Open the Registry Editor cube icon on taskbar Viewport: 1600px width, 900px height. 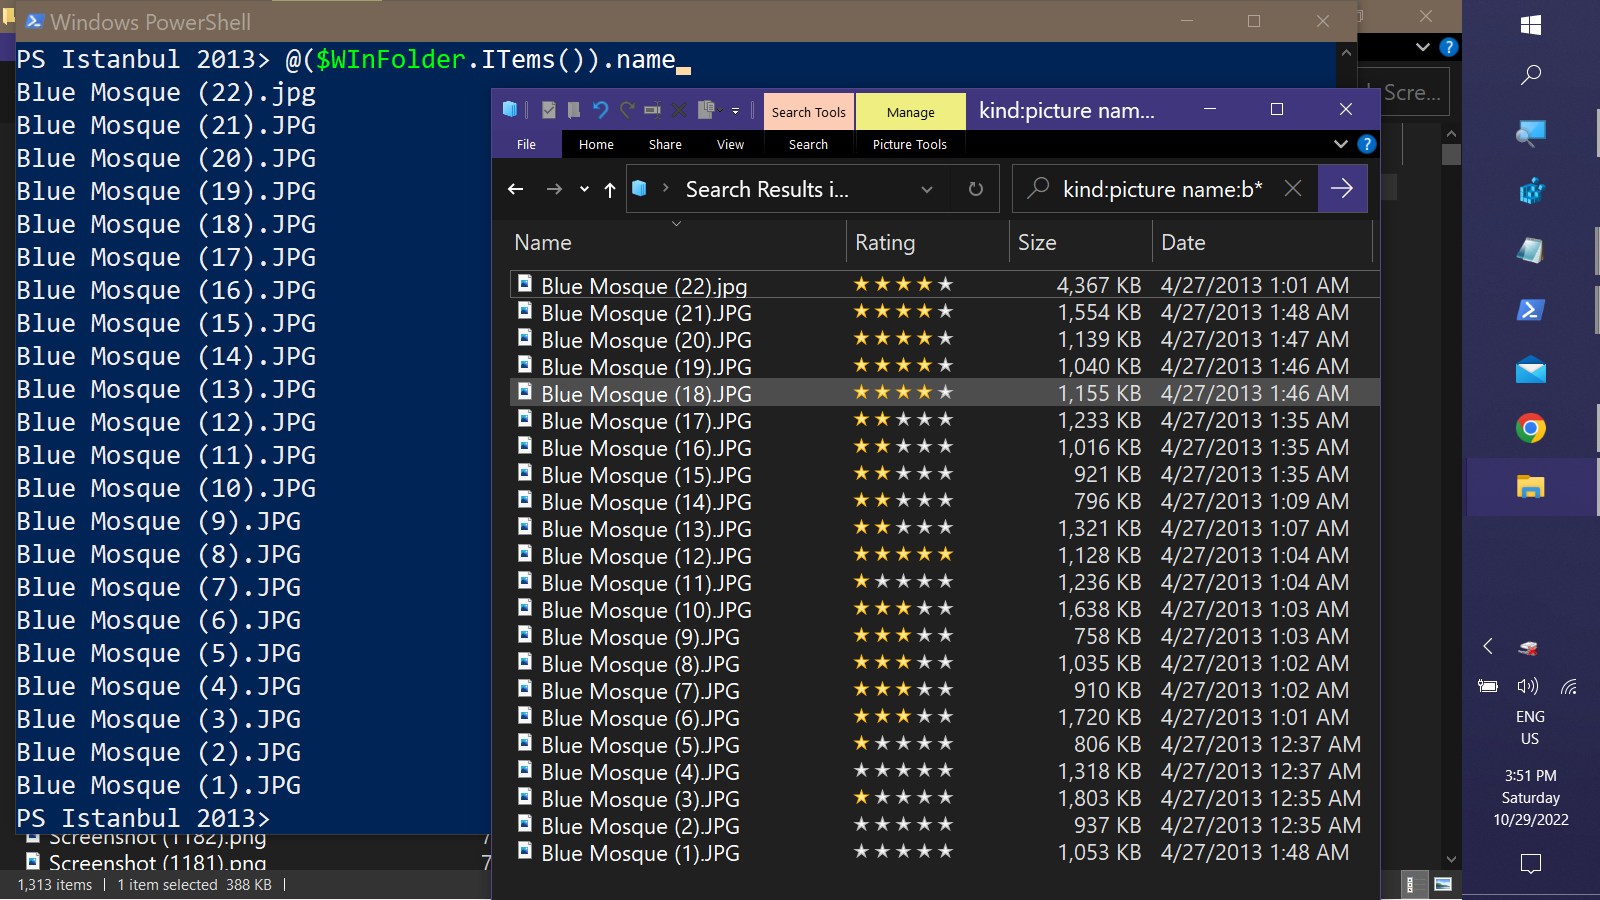pos(1530,190)
